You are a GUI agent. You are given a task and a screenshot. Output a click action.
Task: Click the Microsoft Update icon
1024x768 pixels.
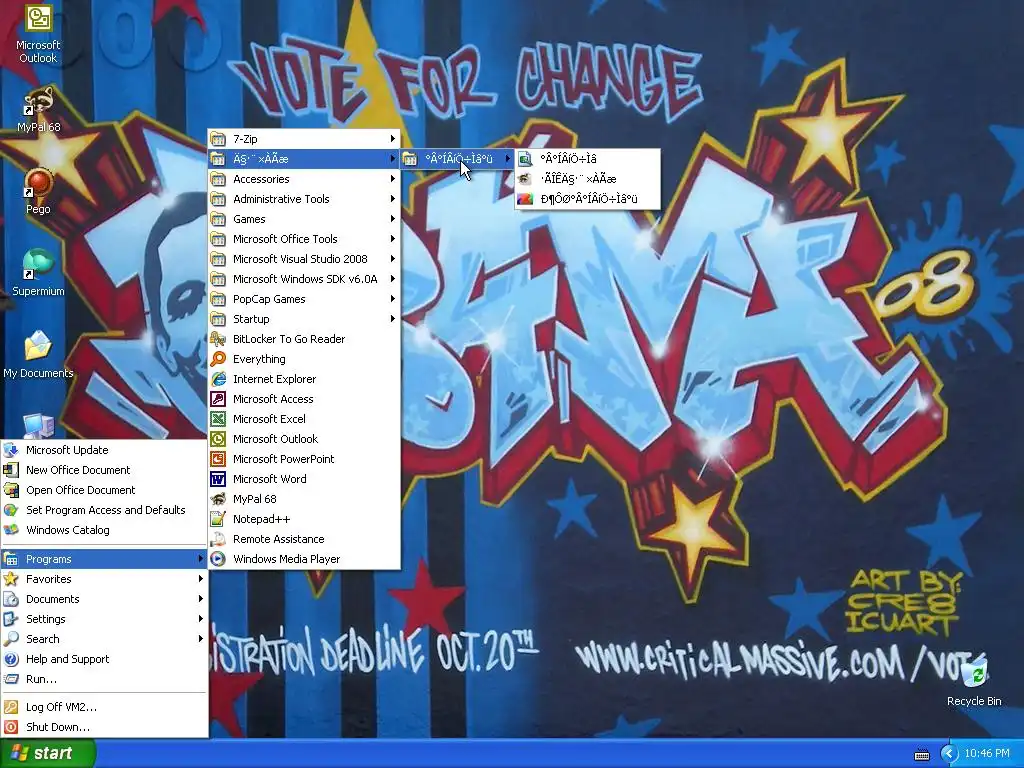[x=10, y=450]
